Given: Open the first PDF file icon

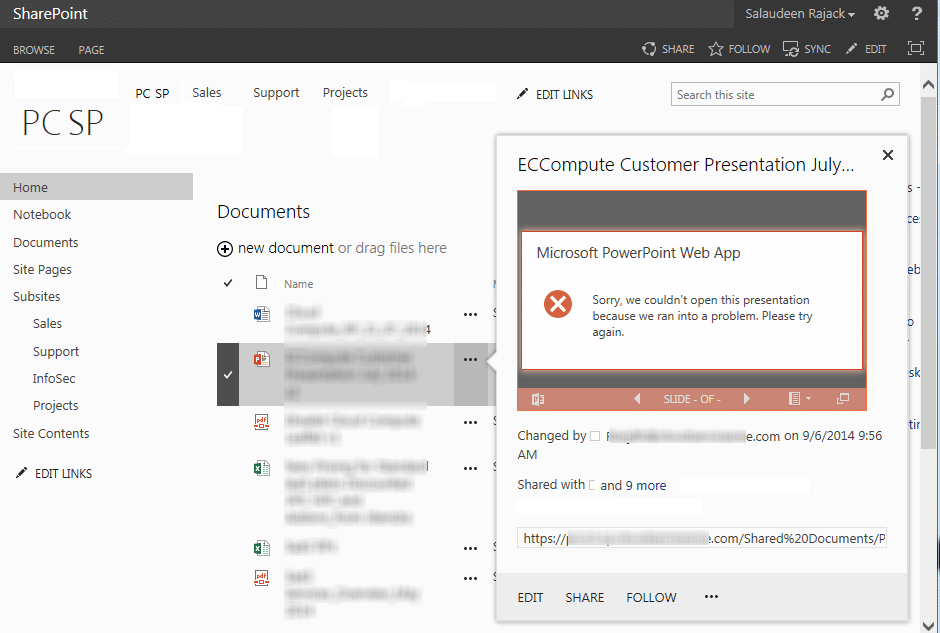Looking at the screenshot, I should pos(262,421).
